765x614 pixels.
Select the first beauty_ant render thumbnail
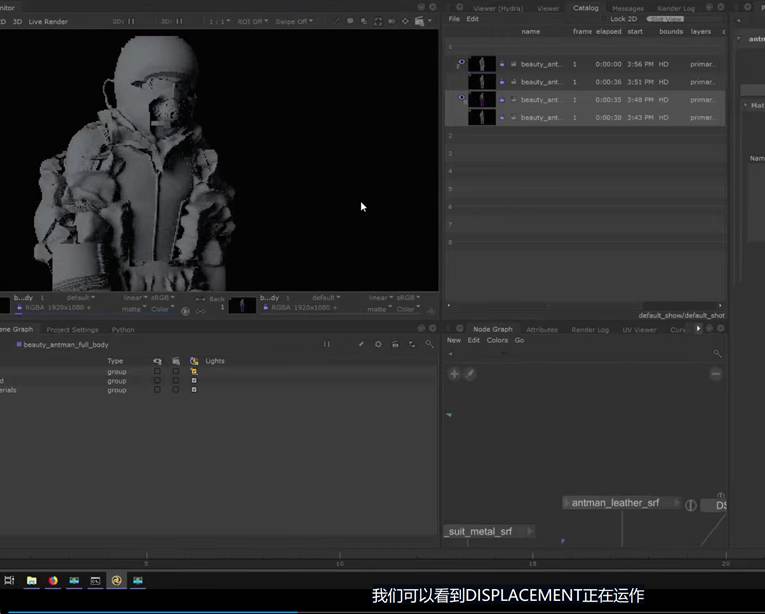click(483, 64)
